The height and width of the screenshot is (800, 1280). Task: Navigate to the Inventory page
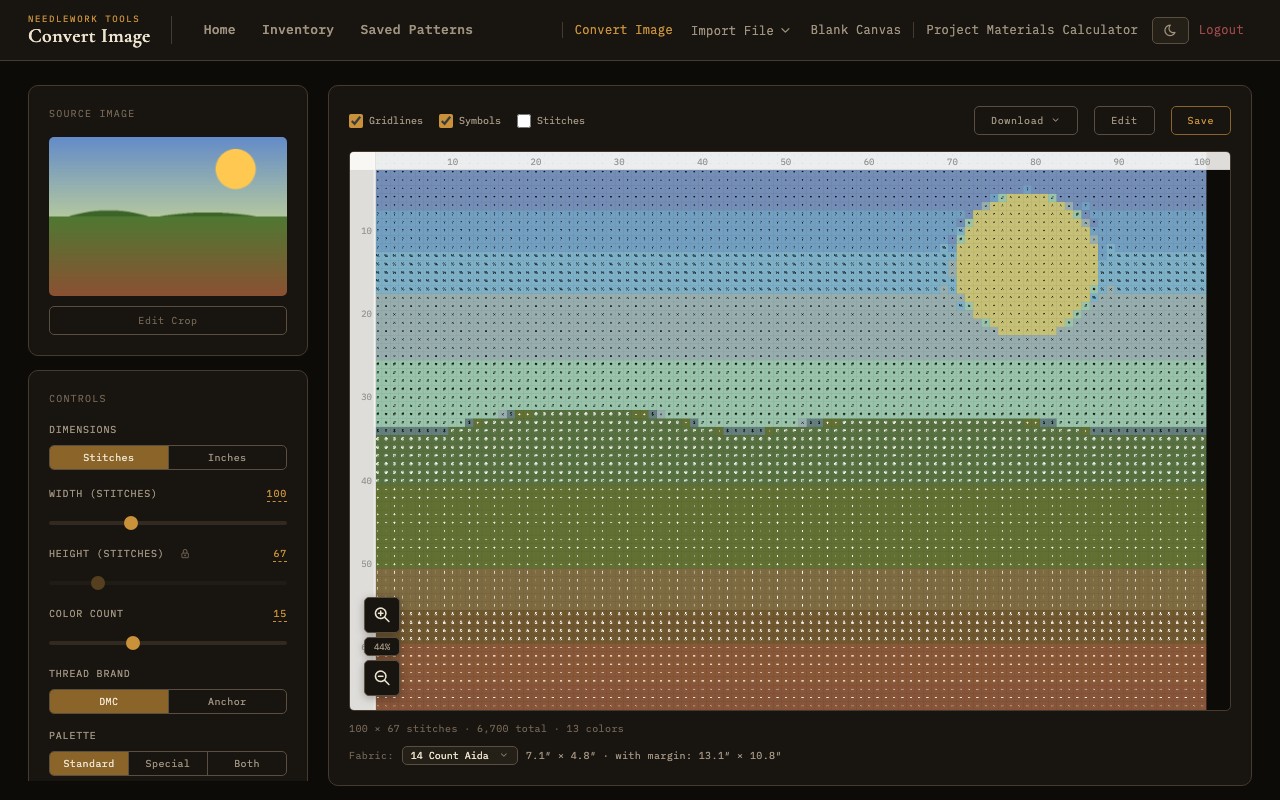click(297, 30)
